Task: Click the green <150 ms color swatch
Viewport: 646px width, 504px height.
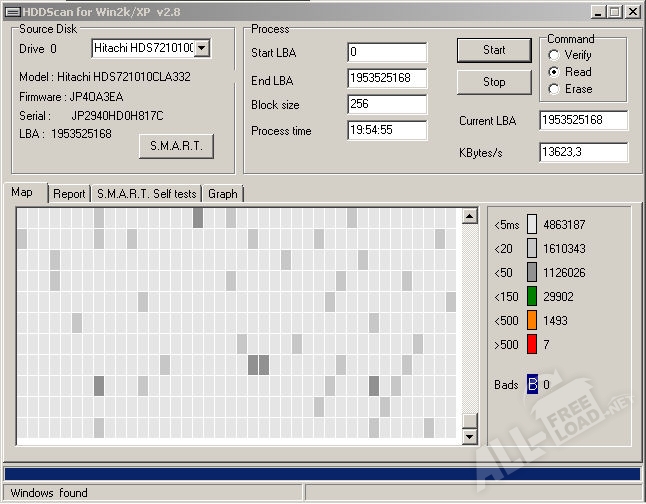Action: [532, 296]
